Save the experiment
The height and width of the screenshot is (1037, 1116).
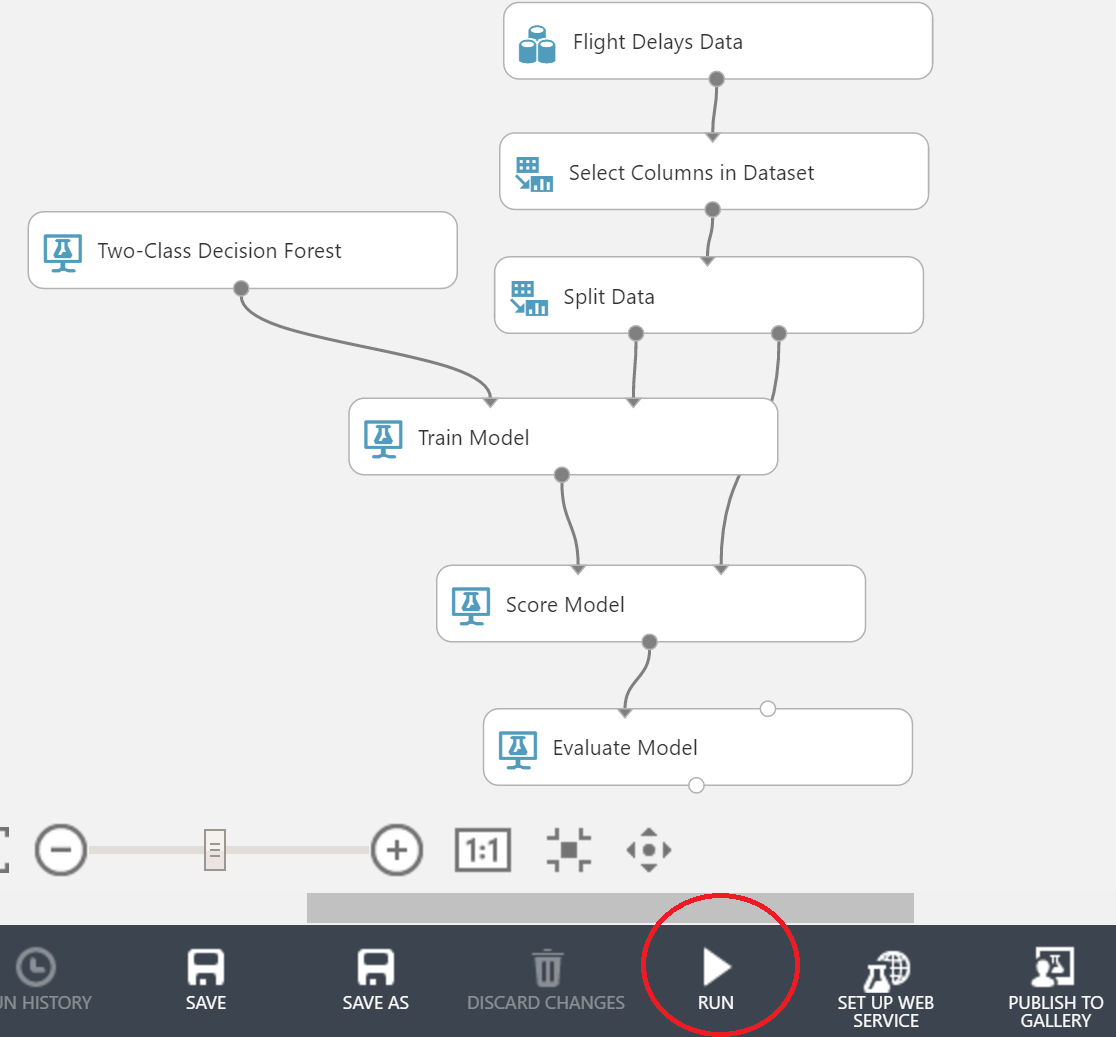[206, 979]
